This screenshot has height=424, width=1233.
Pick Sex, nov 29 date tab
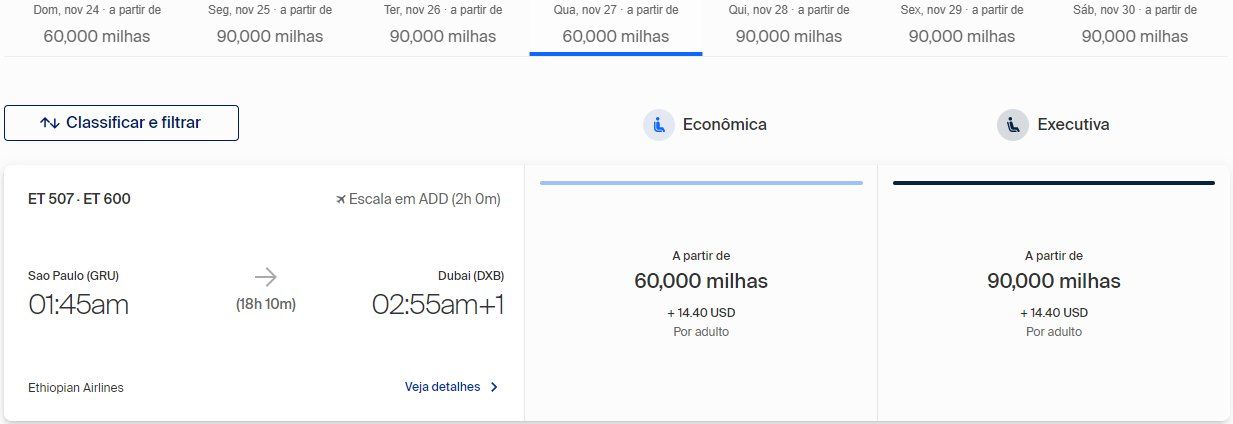(962, 25)
